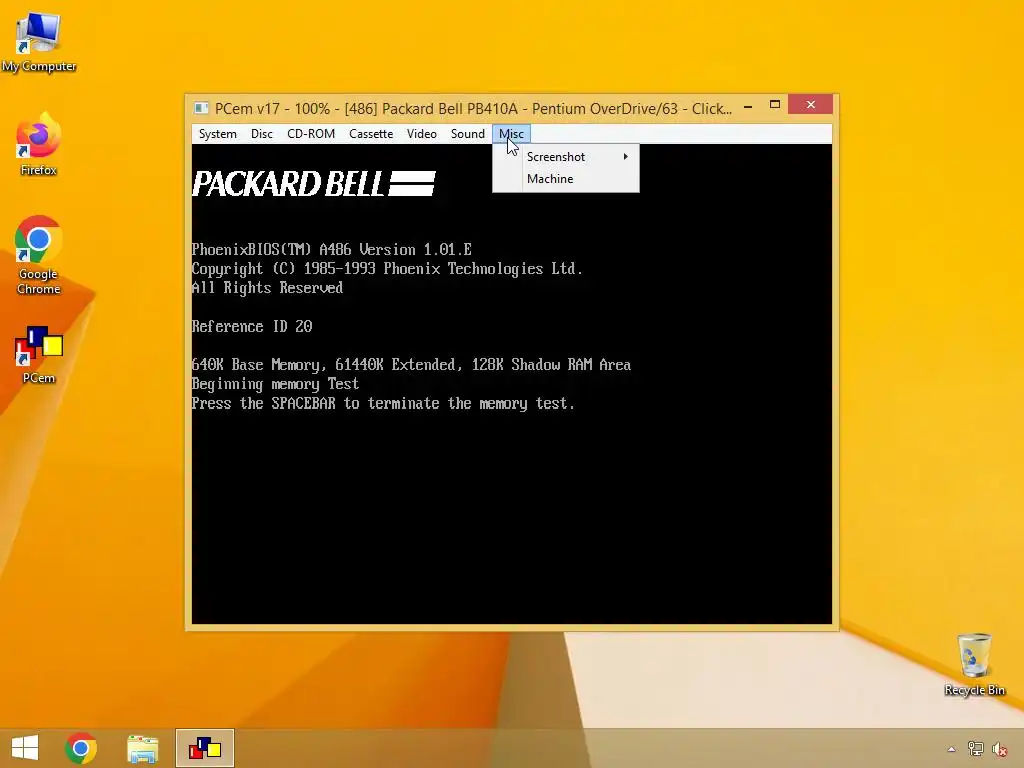Open the Disc menu
Image resolution: width=1024 pixels, height=768 pixels.
[x=261, y=134]
